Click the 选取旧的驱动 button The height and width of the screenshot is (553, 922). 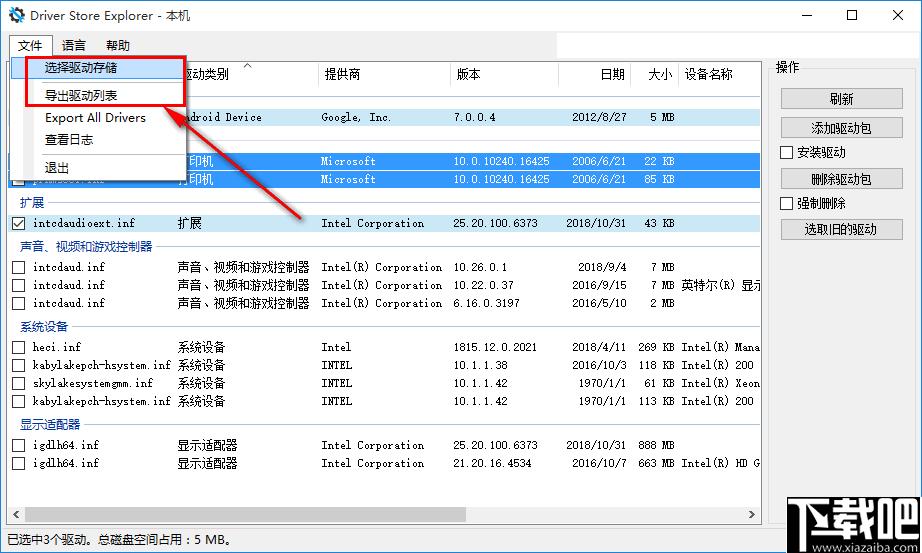[x=841, y=229]
